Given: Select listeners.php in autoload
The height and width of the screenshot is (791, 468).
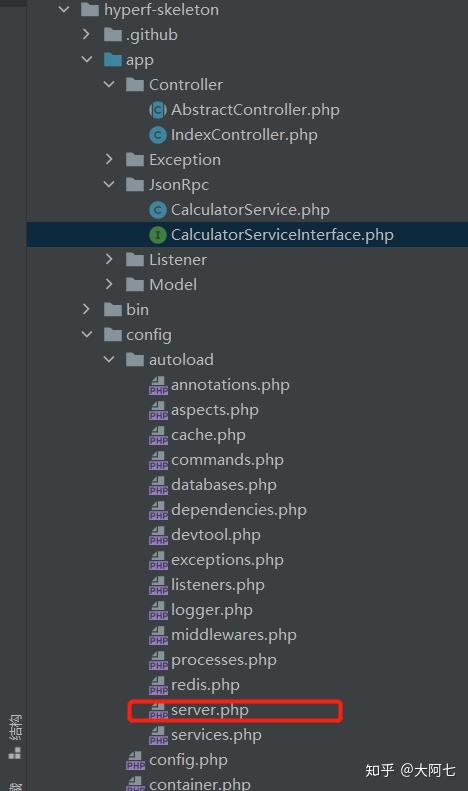Looking at the screenshot, I should pos(218,585).
